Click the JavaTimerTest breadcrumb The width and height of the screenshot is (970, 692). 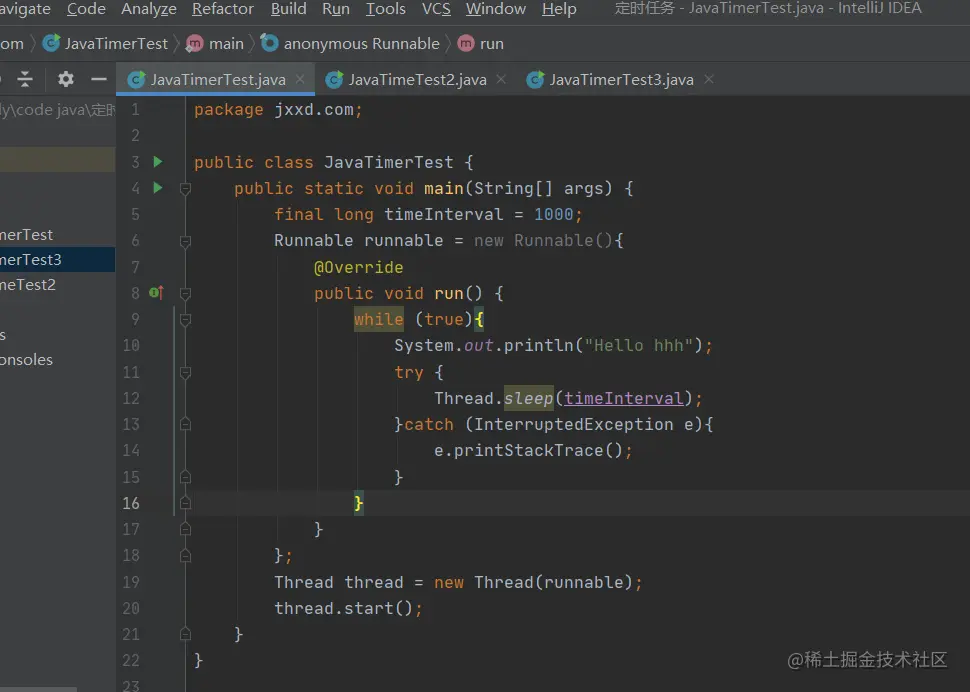116,44
